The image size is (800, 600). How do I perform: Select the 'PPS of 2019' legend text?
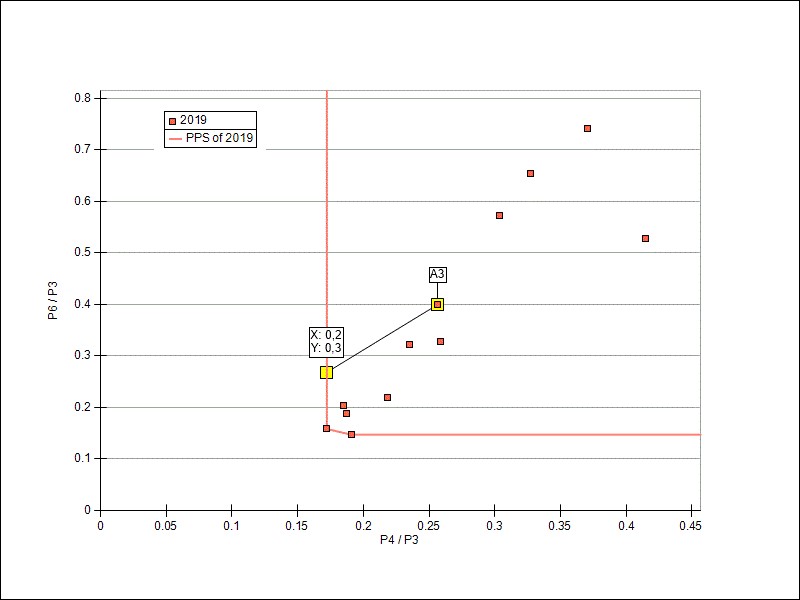coord(220,139)
